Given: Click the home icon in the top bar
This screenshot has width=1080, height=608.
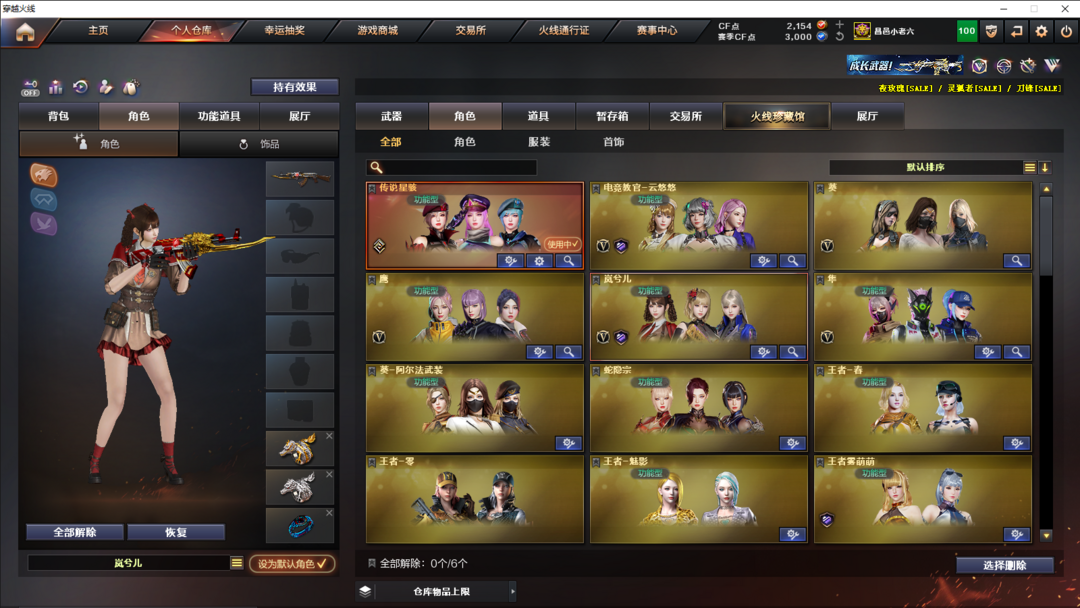Looking at the screenshot, I should [x=25, y=32].
